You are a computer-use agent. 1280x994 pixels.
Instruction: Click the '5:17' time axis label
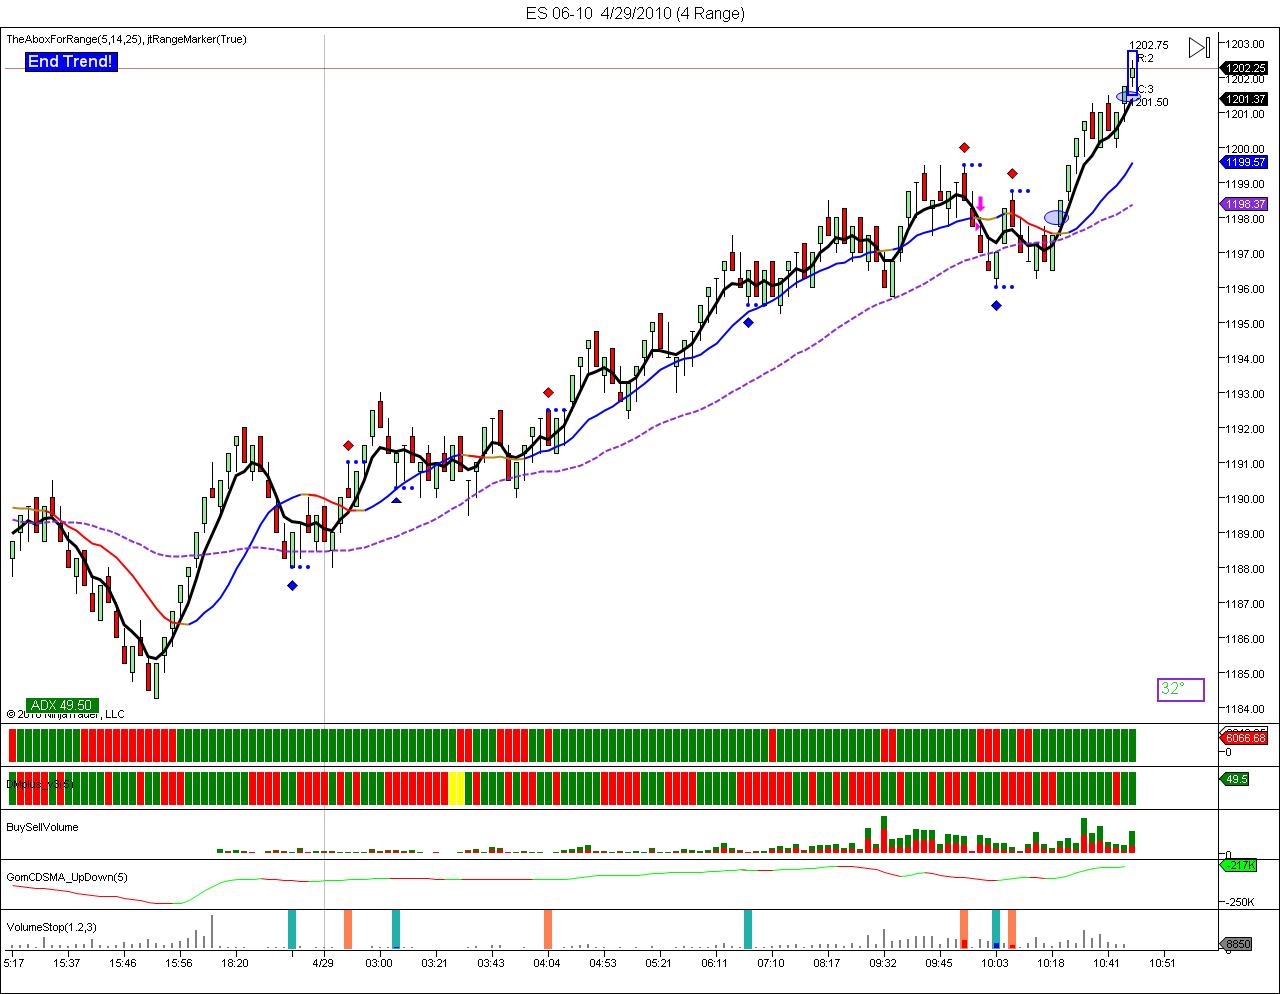click(x=14, y=963)
